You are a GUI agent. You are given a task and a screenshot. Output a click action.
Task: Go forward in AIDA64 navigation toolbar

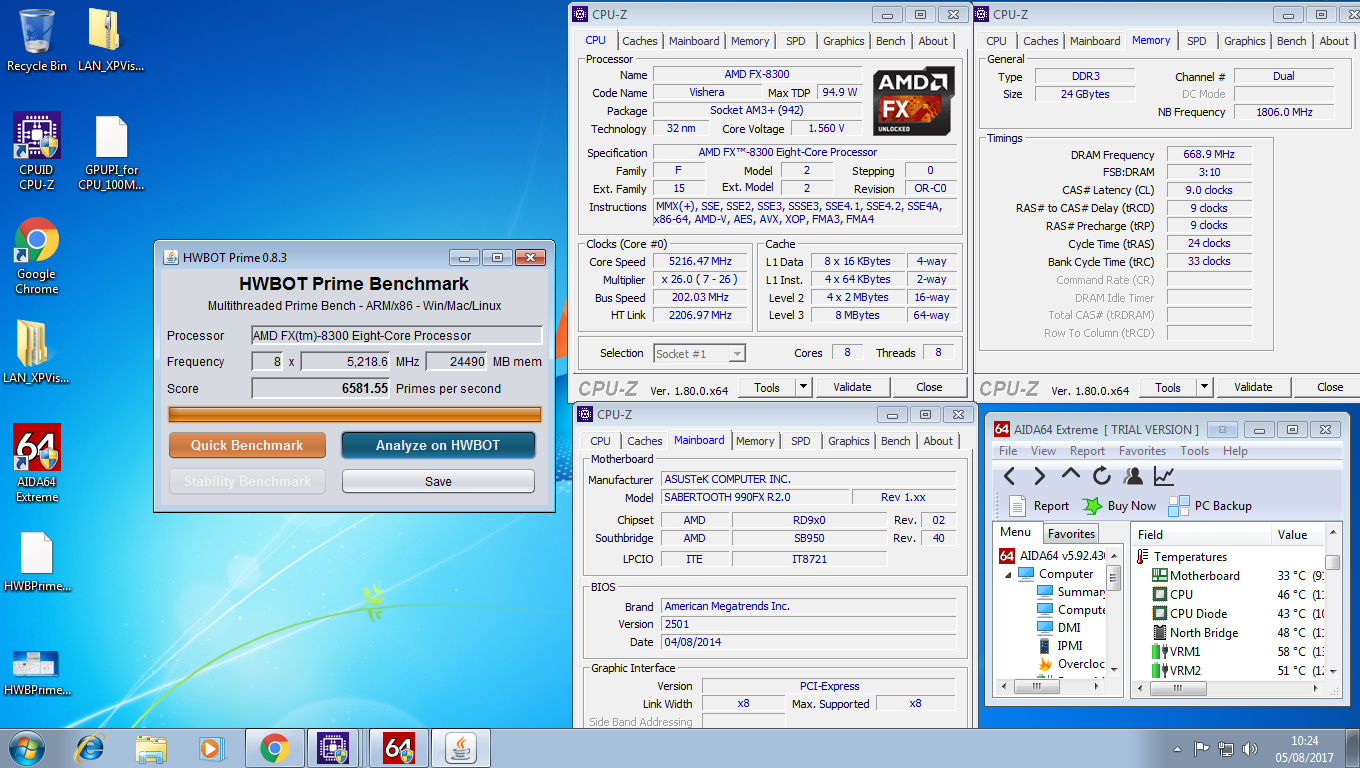(x=1040, y=476)
